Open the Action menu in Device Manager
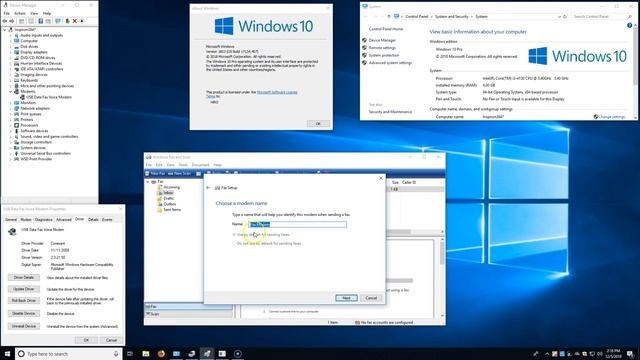 [x=20, y=13]
